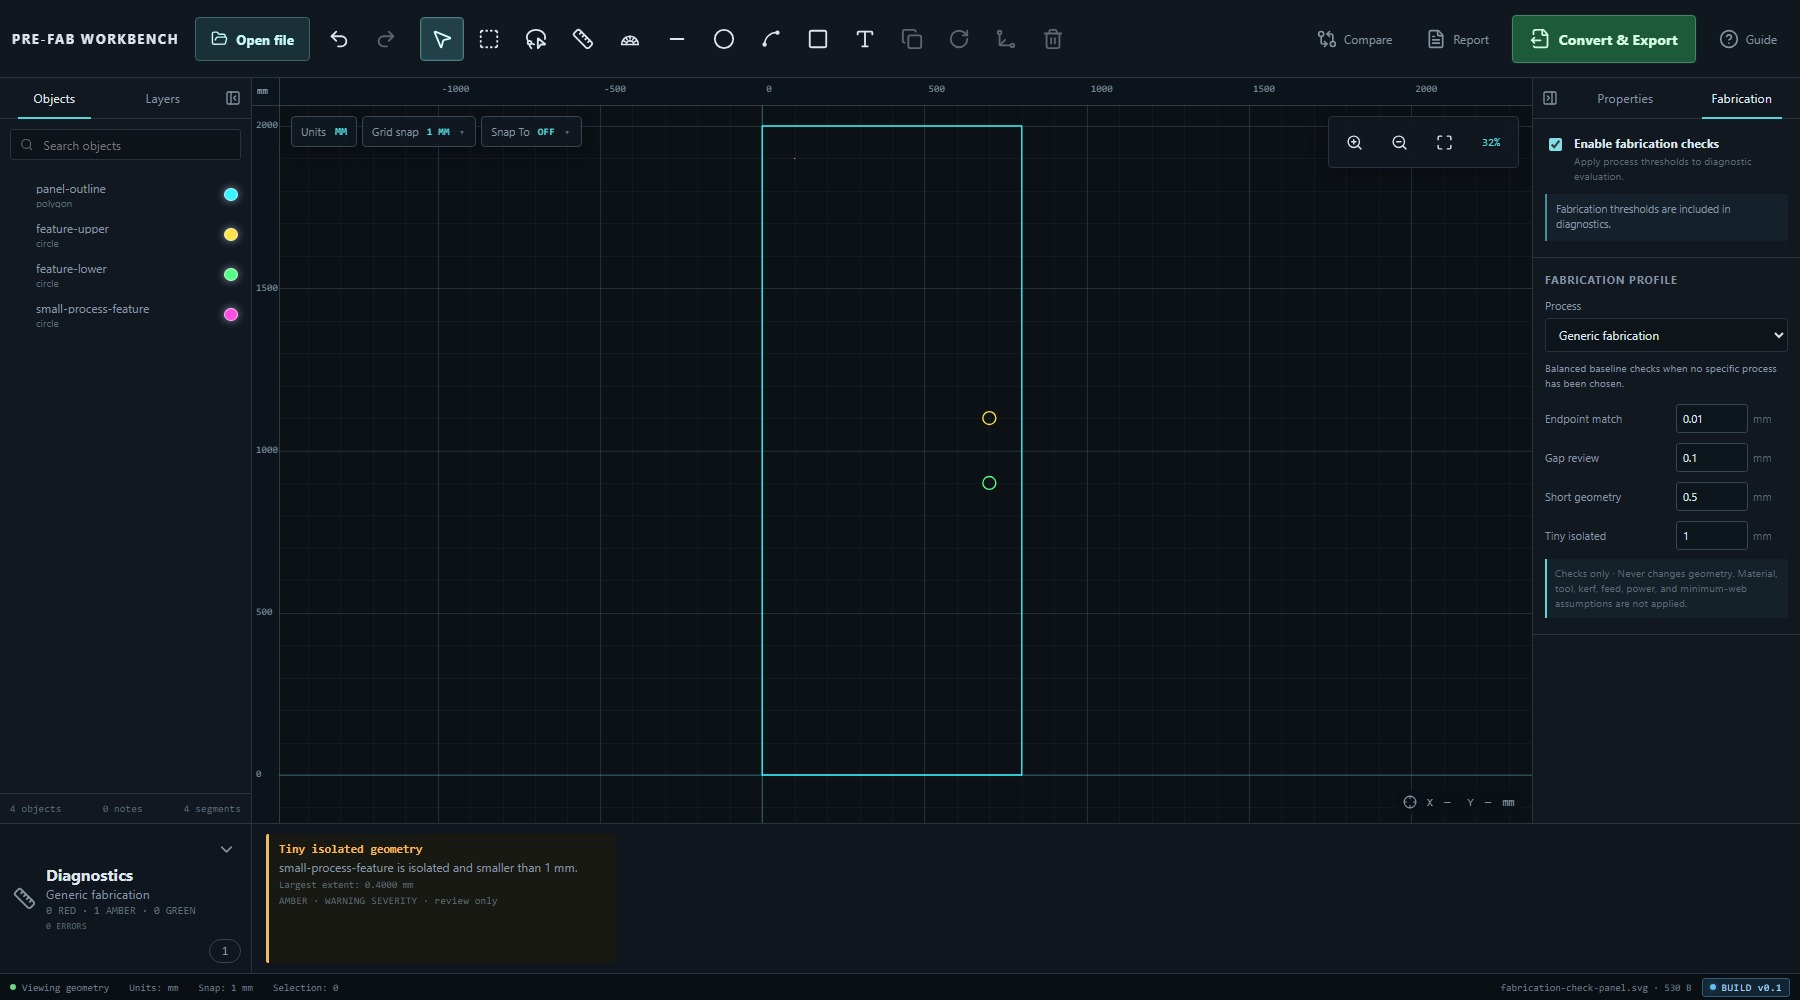Viewport: 1800px width, 1000px height.
Task: Choose the arc curve tool
Action: click(x=771, y=39)
